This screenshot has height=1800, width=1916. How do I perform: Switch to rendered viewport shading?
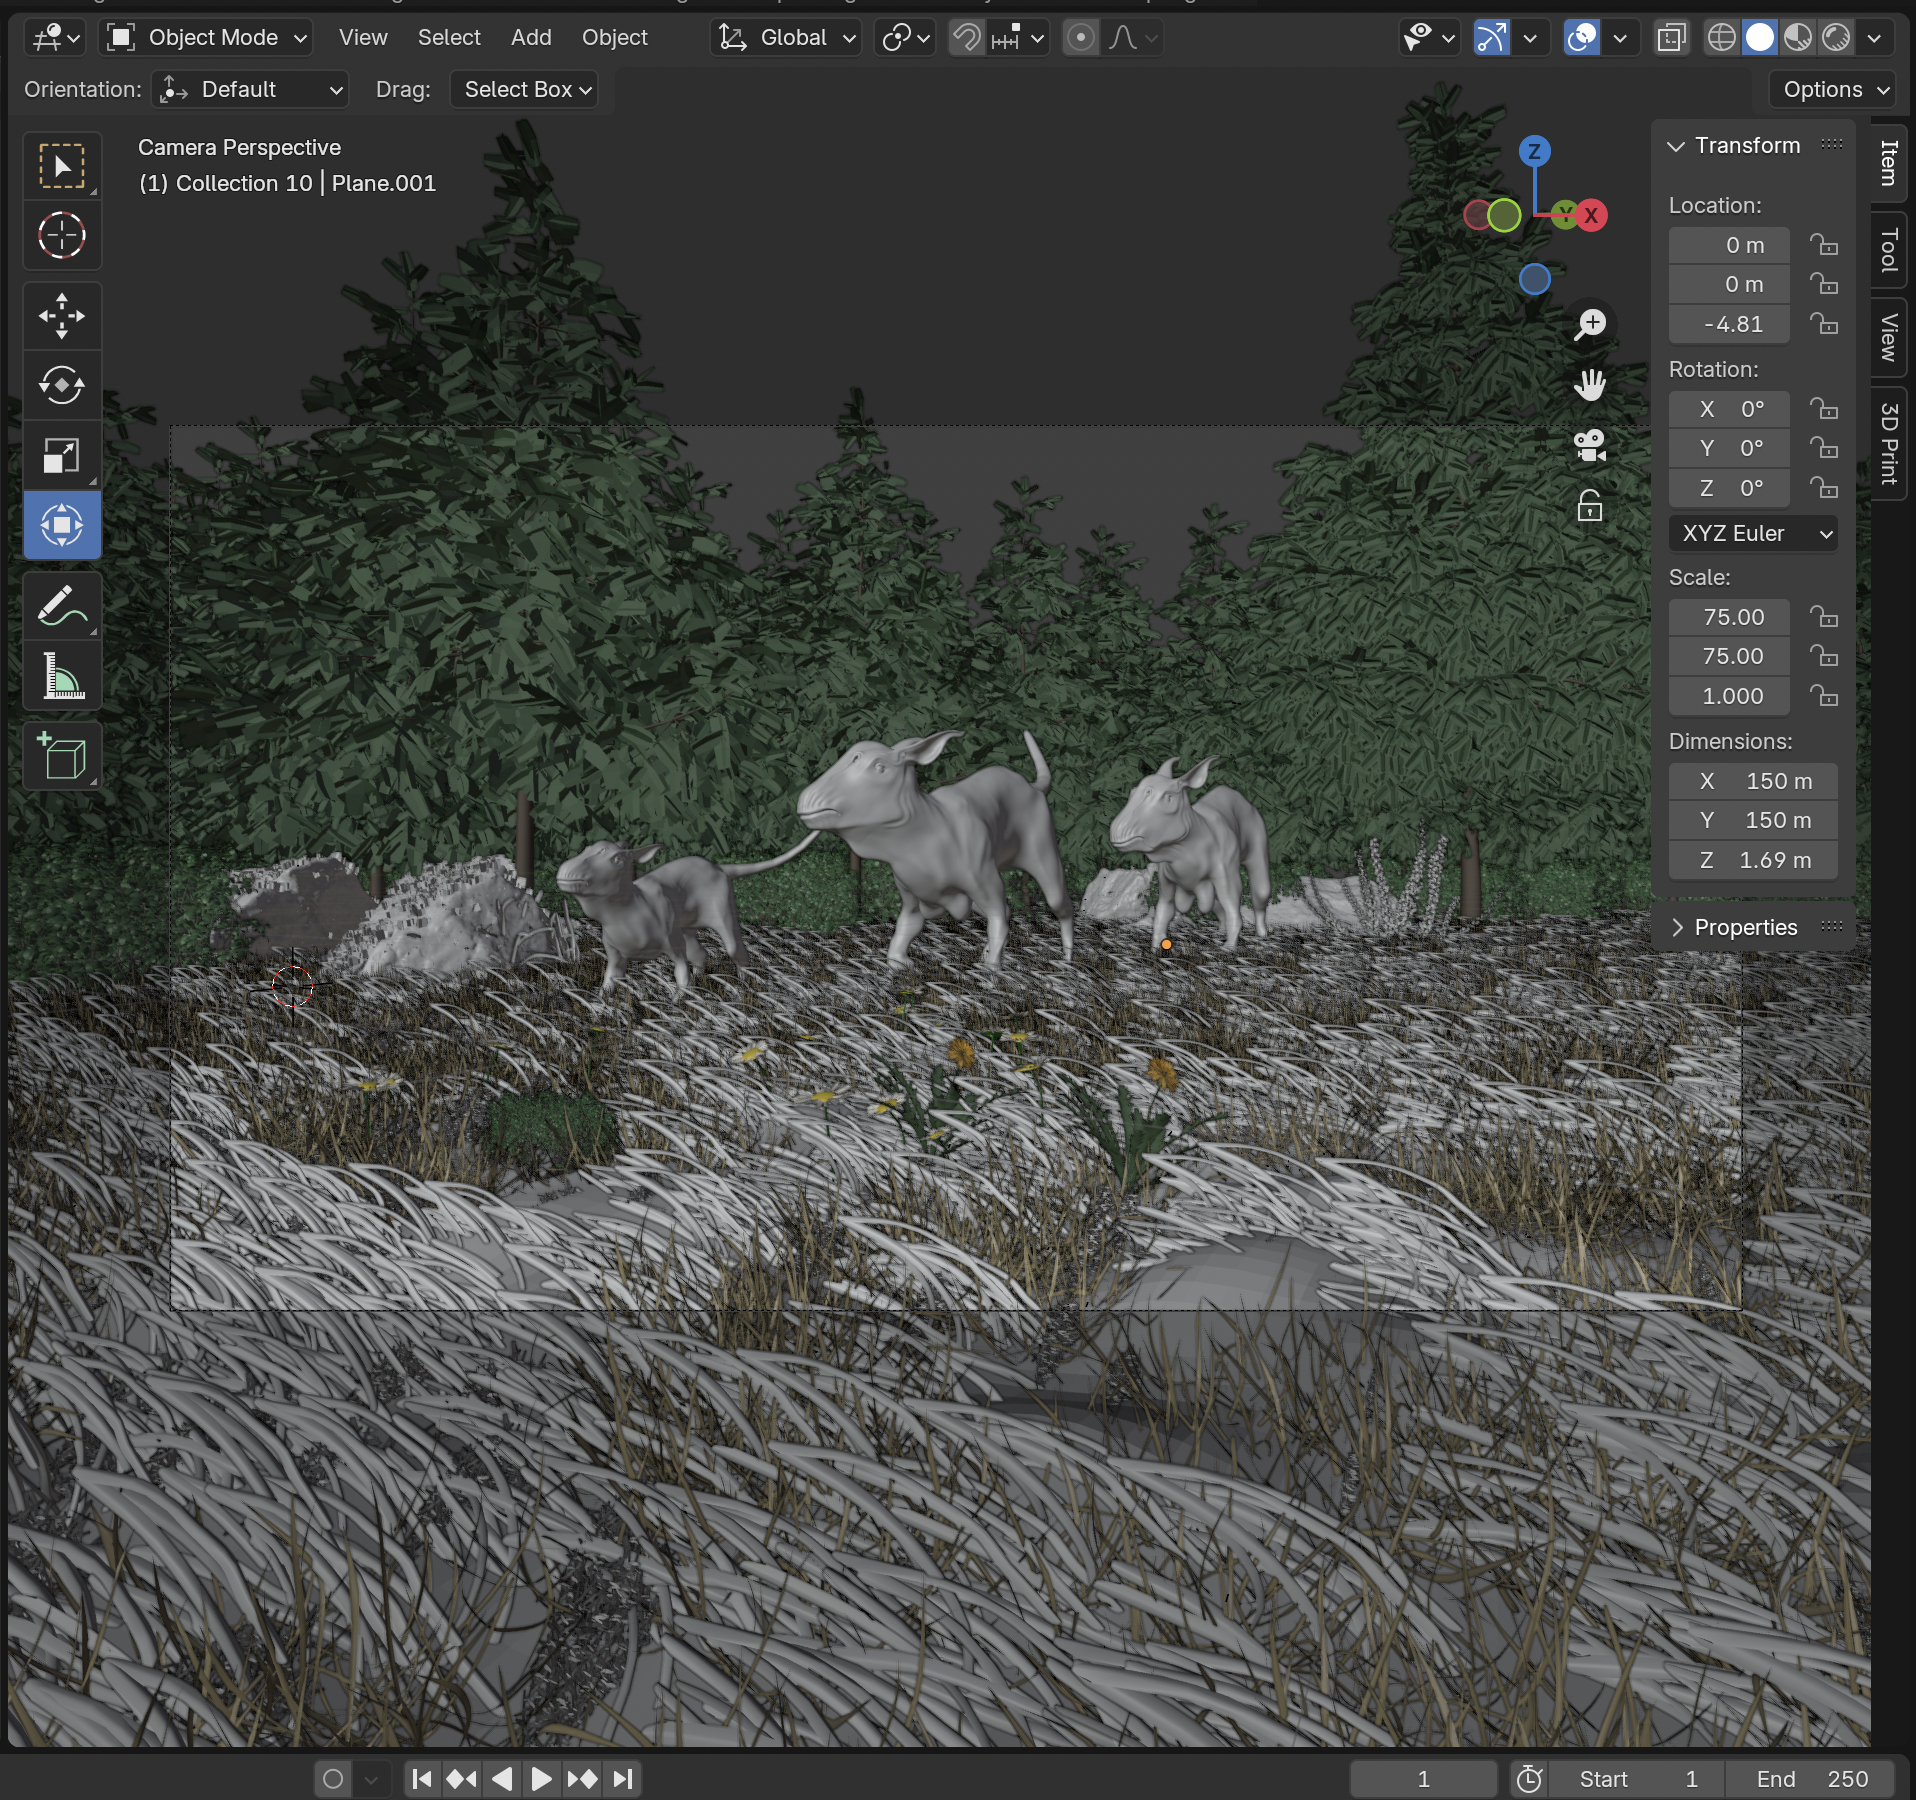tap(1836, 38)
